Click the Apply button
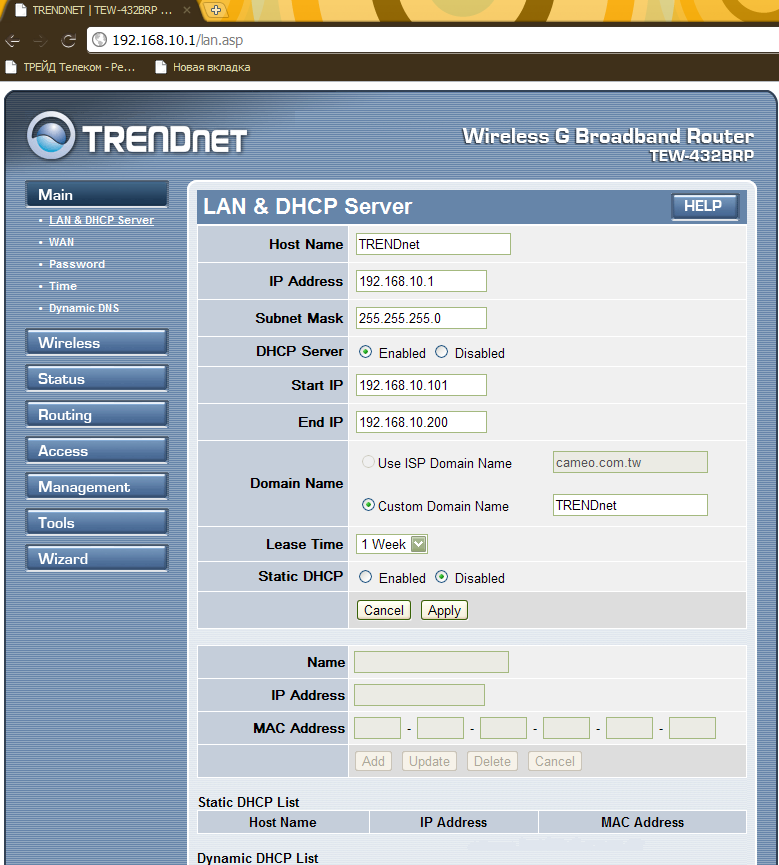 pyautogui.click(x=444, y=610)
